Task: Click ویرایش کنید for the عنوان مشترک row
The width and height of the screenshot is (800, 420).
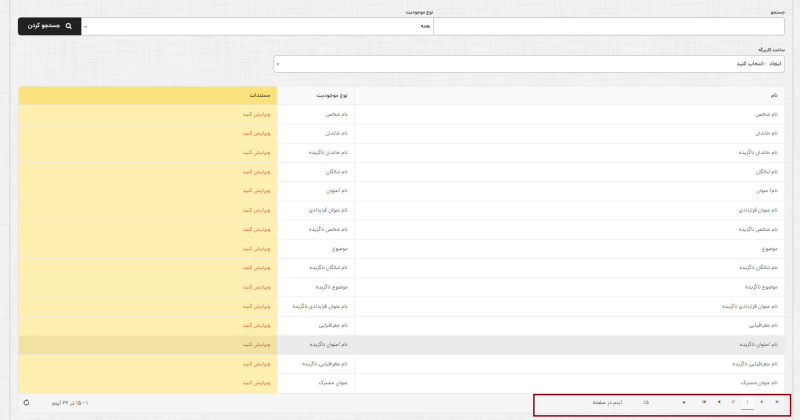Action: pyautogui.click(x=257, y=382)
